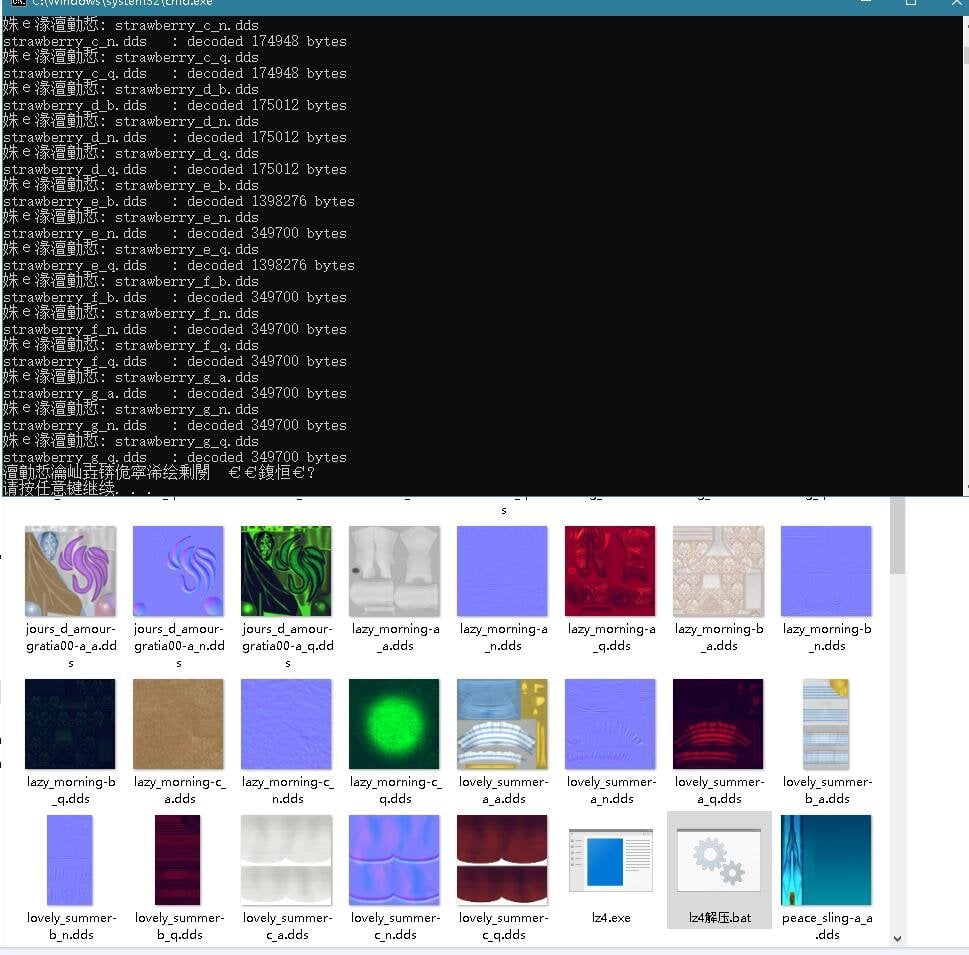Click 'strawberry_c_n.dds : decoded 174948 bytes' line
969x955 pixels.
pyautogui.click(x=175, y=41)
